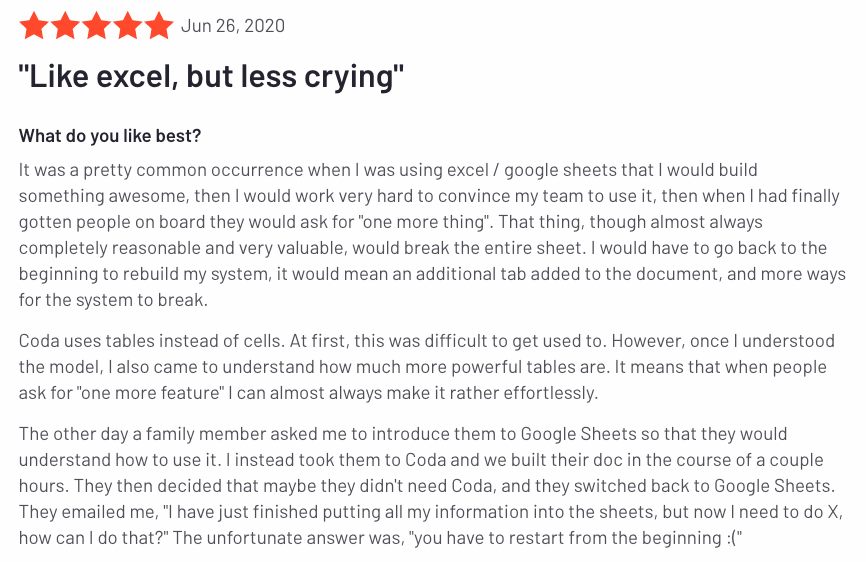Click the second orange rating star
Viewport: 866px width, 562px height.
65,26
